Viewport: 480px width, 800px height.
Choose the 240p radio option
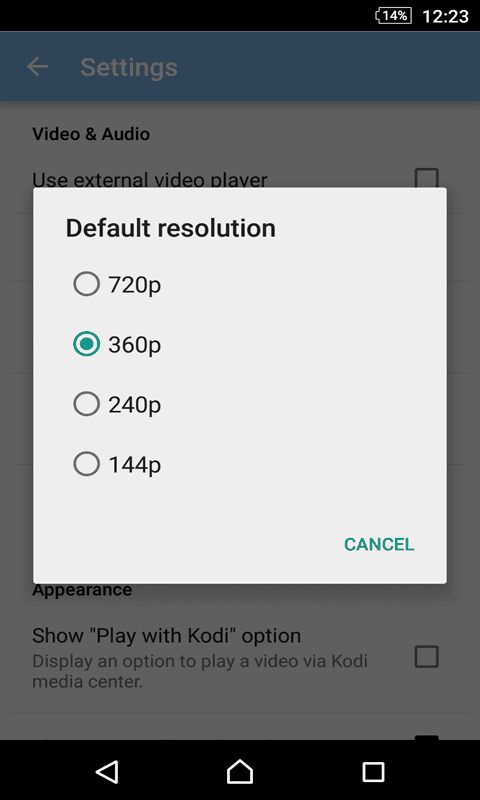click(x=86, y=405)
